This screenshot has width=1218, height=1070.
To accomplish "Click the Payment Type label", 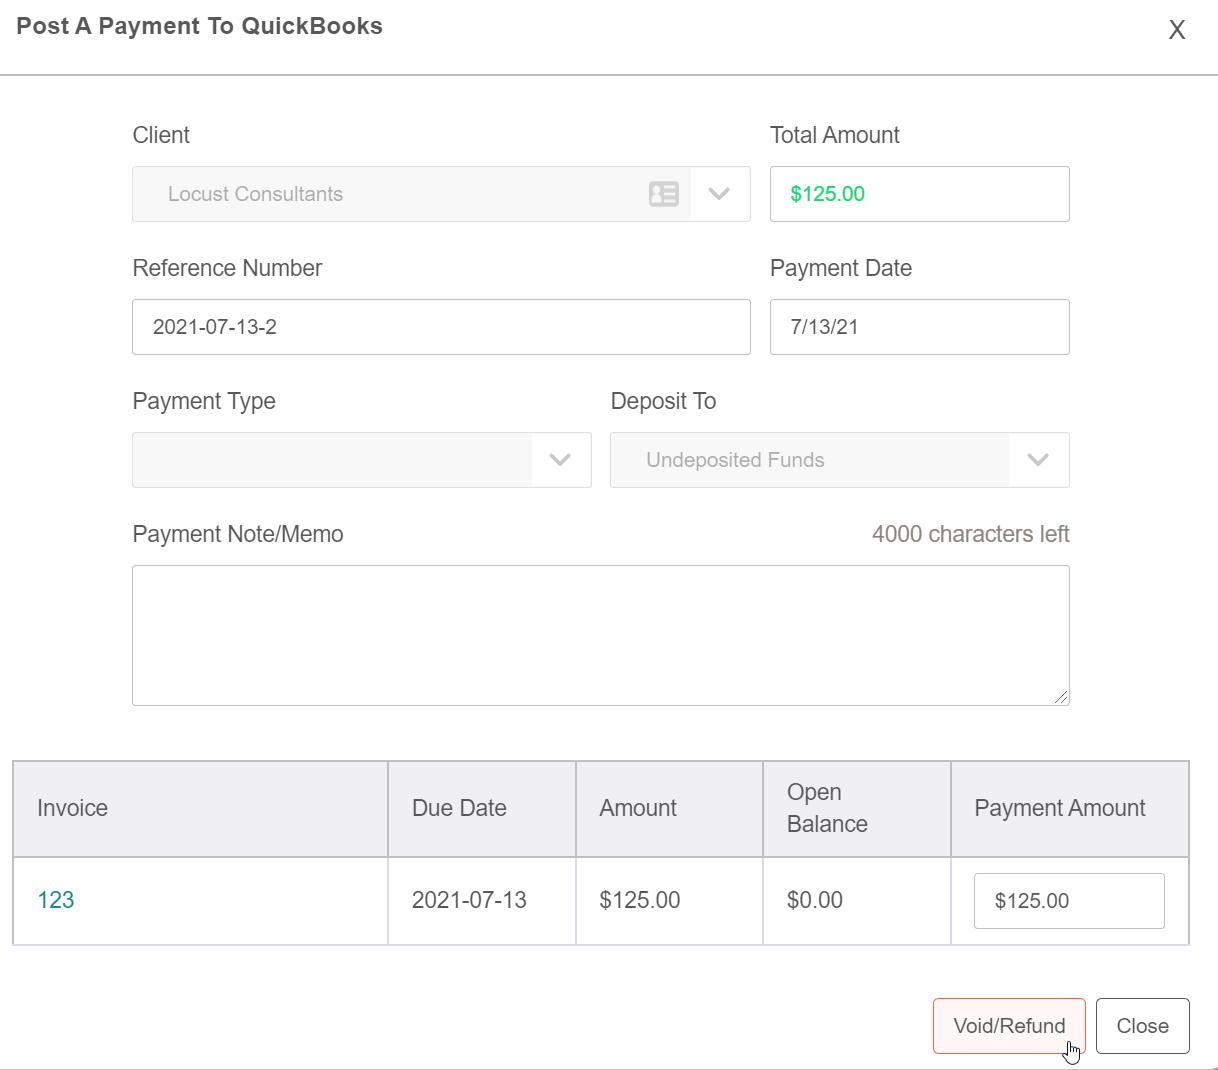I will [204, 401].
